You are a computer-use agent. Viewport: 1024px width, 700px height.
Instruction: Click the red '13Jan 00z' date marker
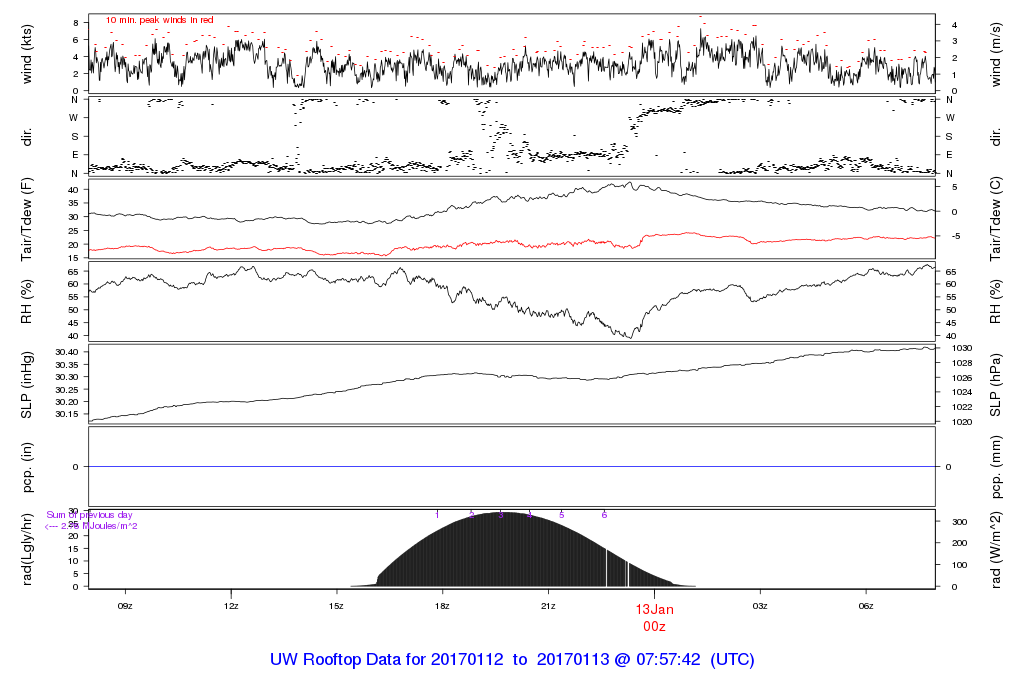pyautogui.click(x=655, y=616)
